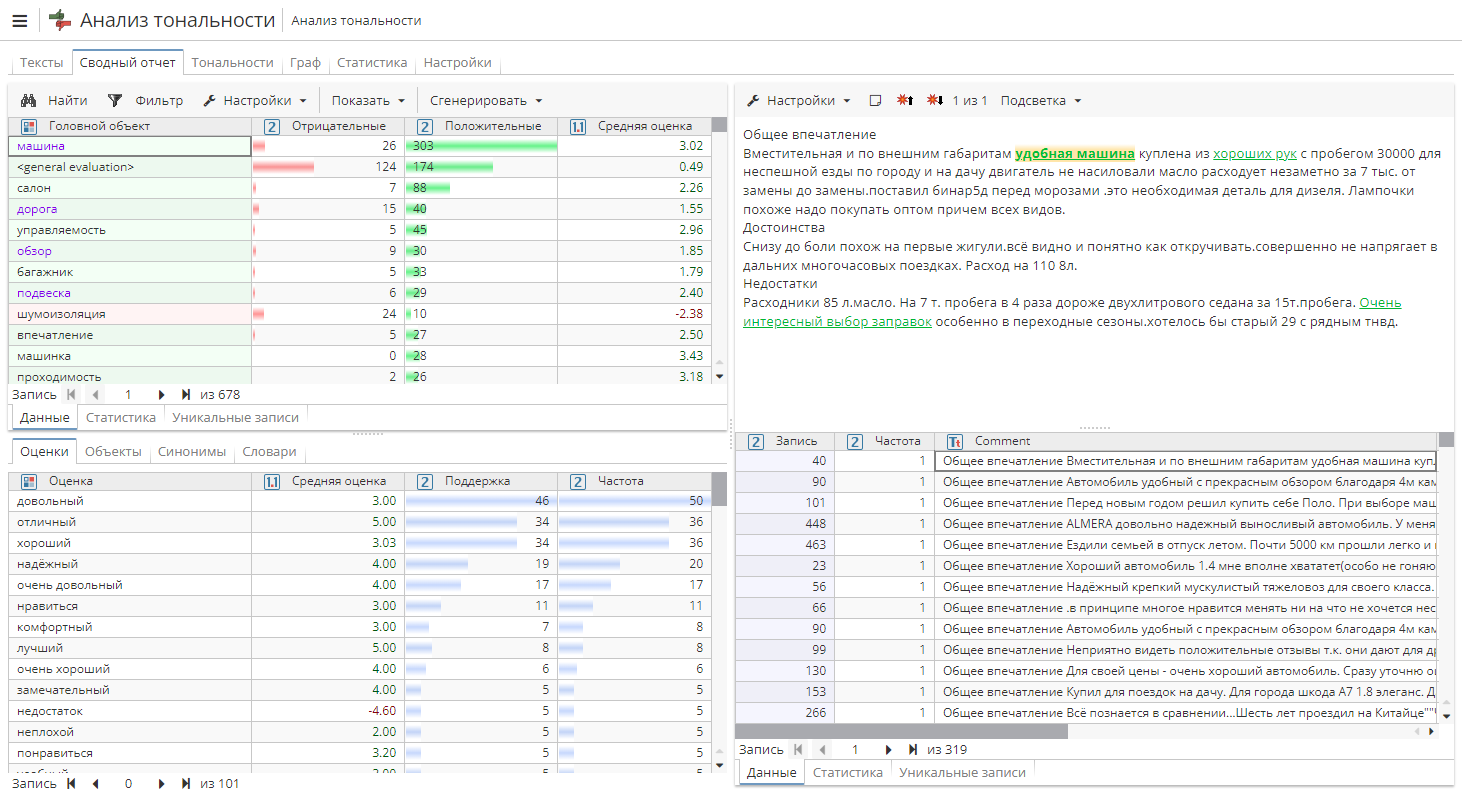Open the top Статистика tab

click(372, 62)
